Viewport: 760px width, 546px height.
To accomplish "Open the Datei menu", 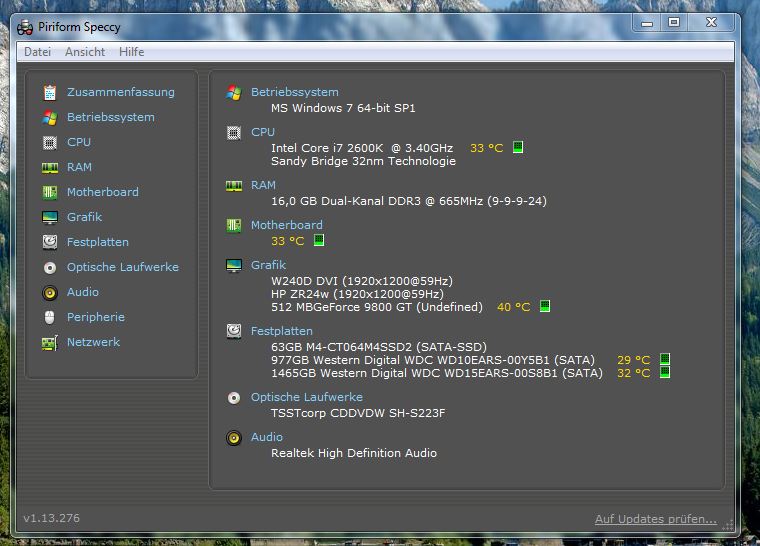I will [x=37, y=52].
